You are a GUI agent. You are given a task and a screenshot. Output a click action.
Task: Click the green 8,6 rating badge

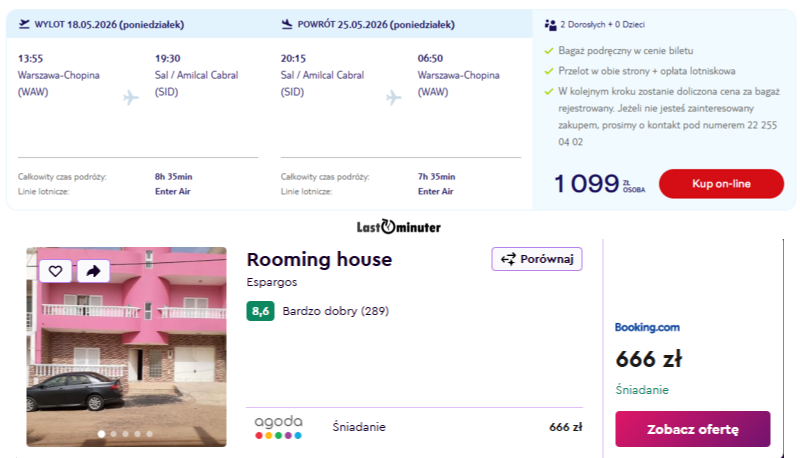(260, 311)
